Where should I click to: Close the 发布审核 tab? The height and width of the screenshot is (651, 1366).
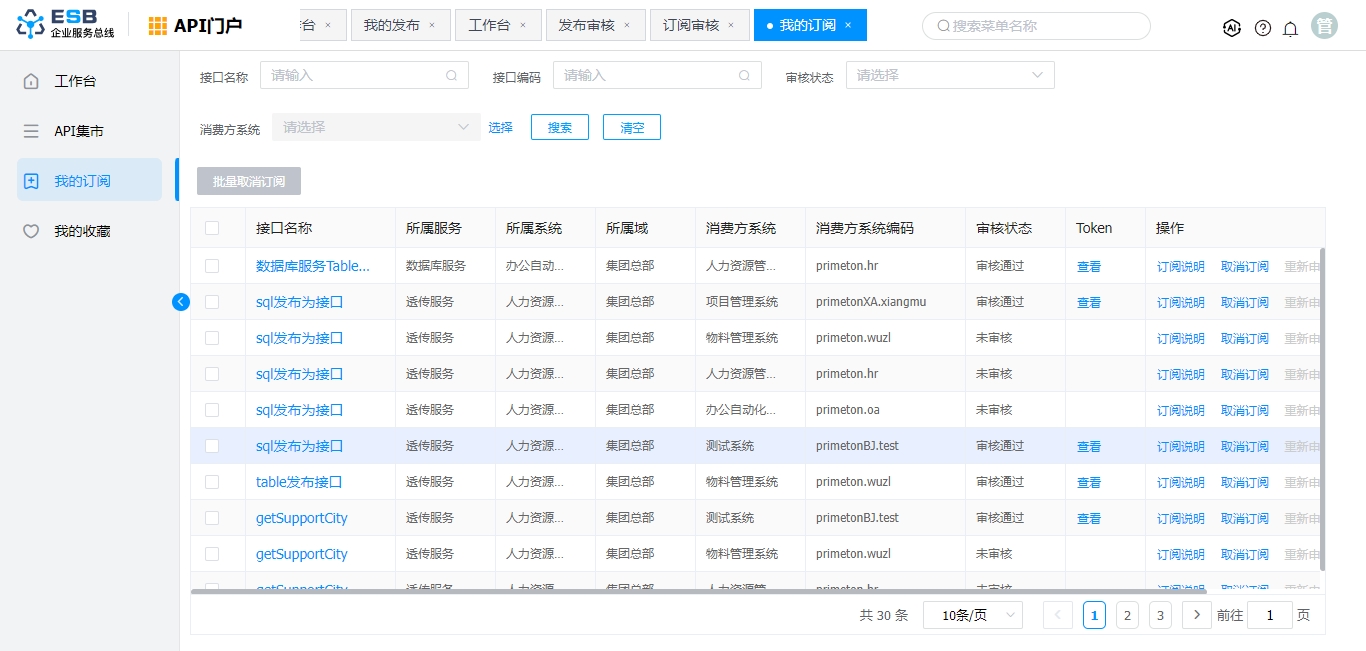pyautogui.click(x=627, y=25)
